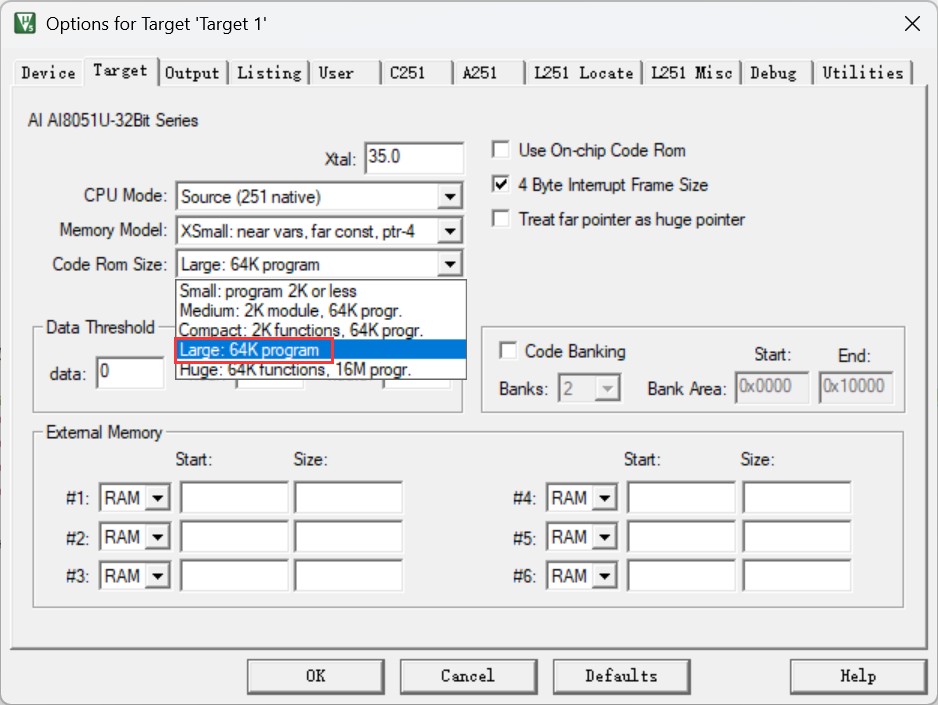Switch to the L251 Locate tab

tap(583, 73)
